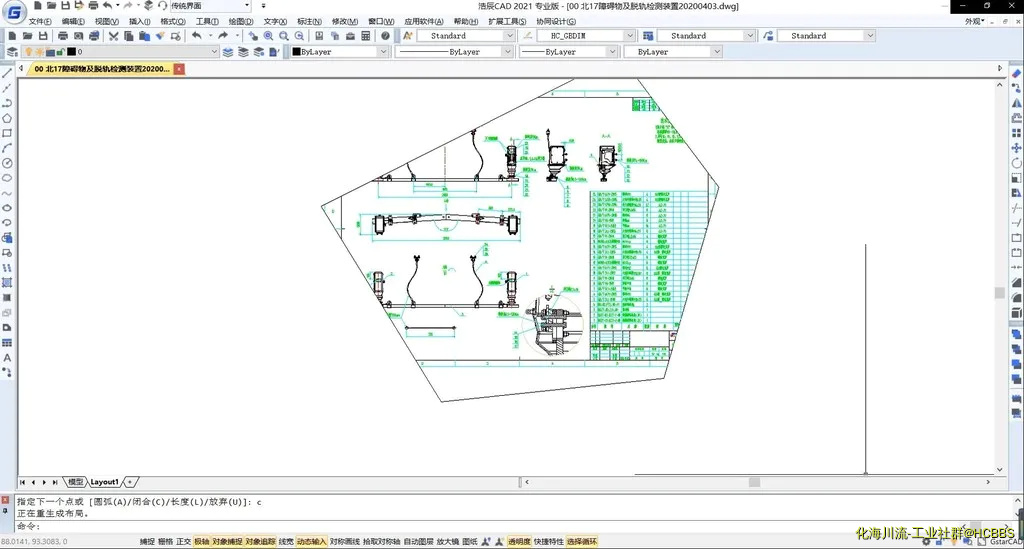Click 放大镜 magnifier button in status bar
Screen dimensions: 1024x549
[x=448, y=542]
